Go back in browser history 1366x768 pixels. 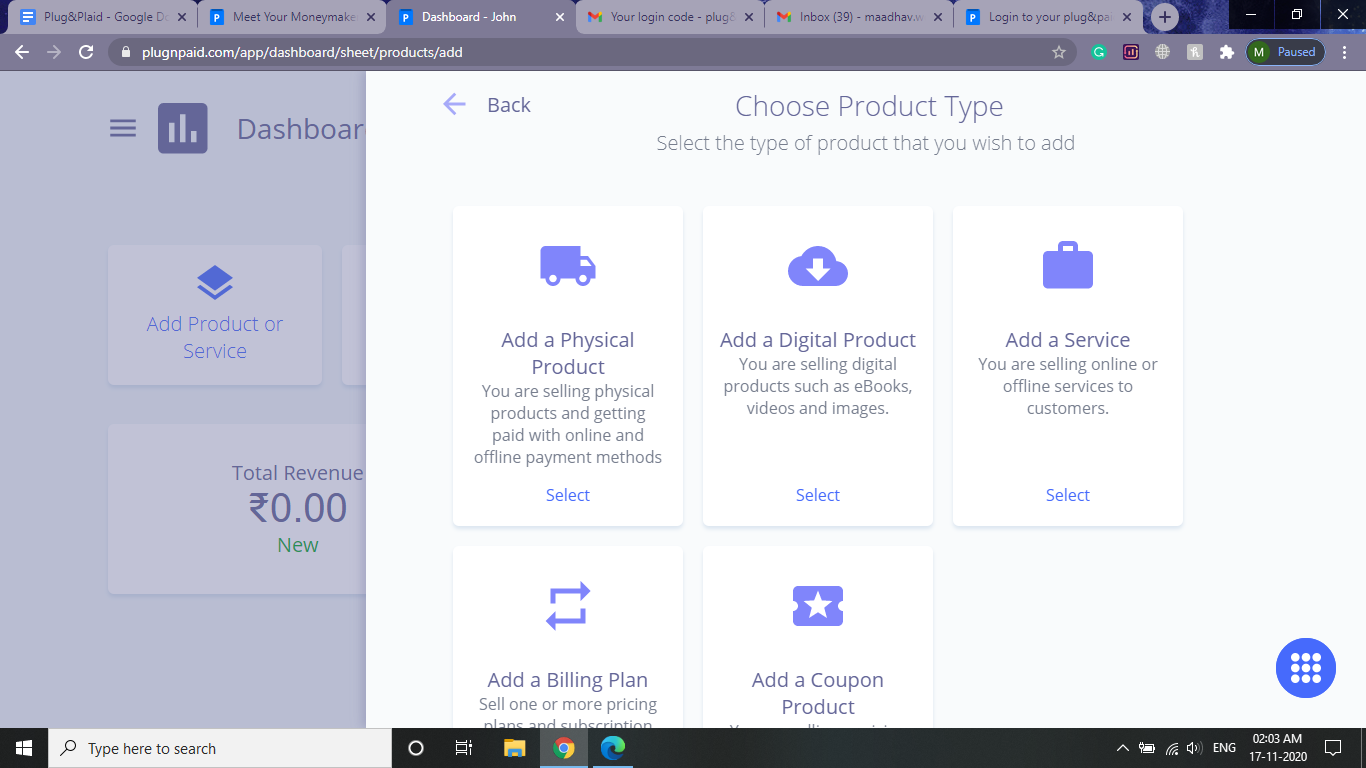22,52
